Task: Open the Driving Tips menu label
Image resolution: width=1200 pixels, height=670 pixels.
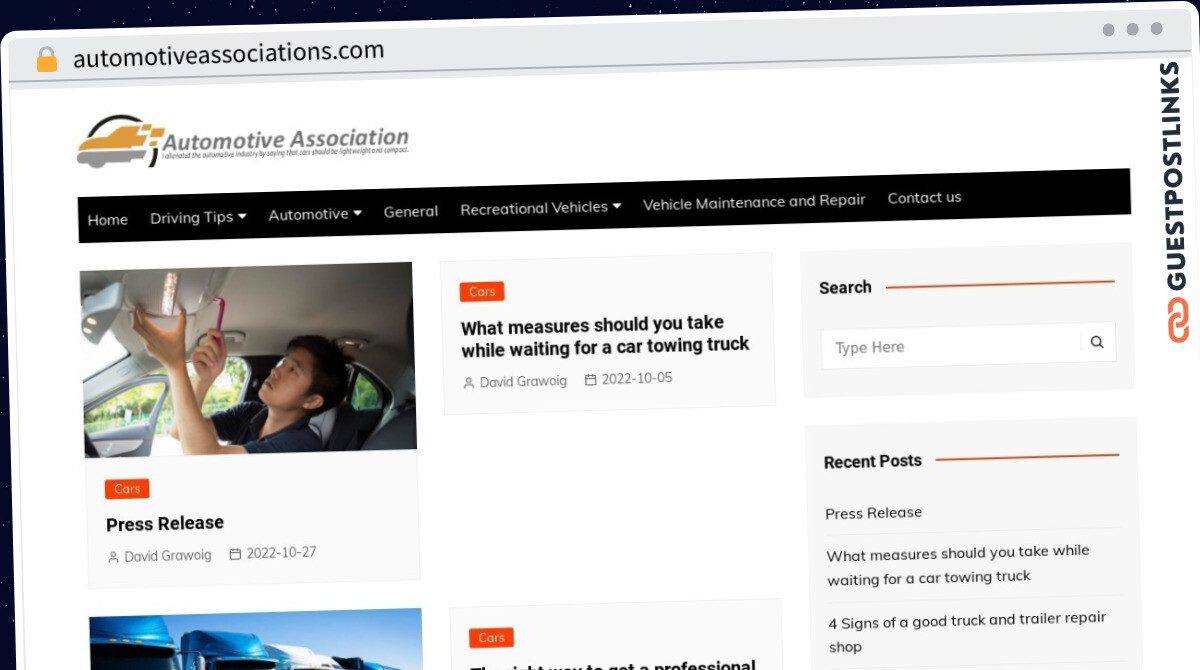Action: (x=192, y=217)
